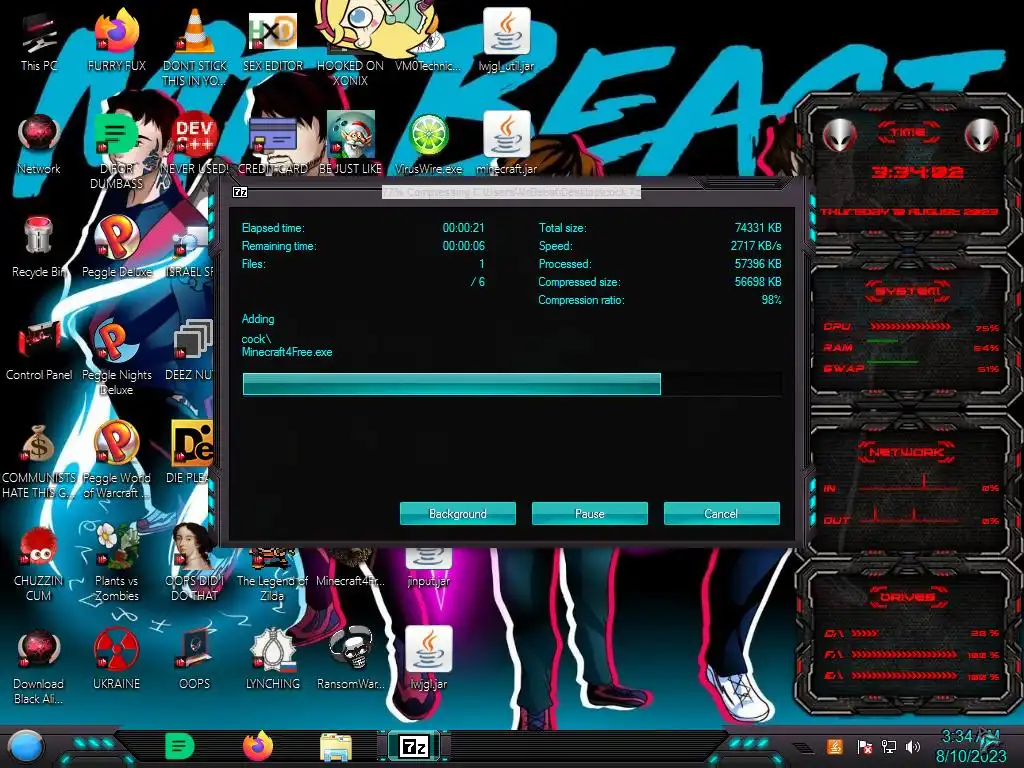Launch Peggle Nights Deluxe
The width and height of the screenshot is (1024, 768).
point(116,357)
